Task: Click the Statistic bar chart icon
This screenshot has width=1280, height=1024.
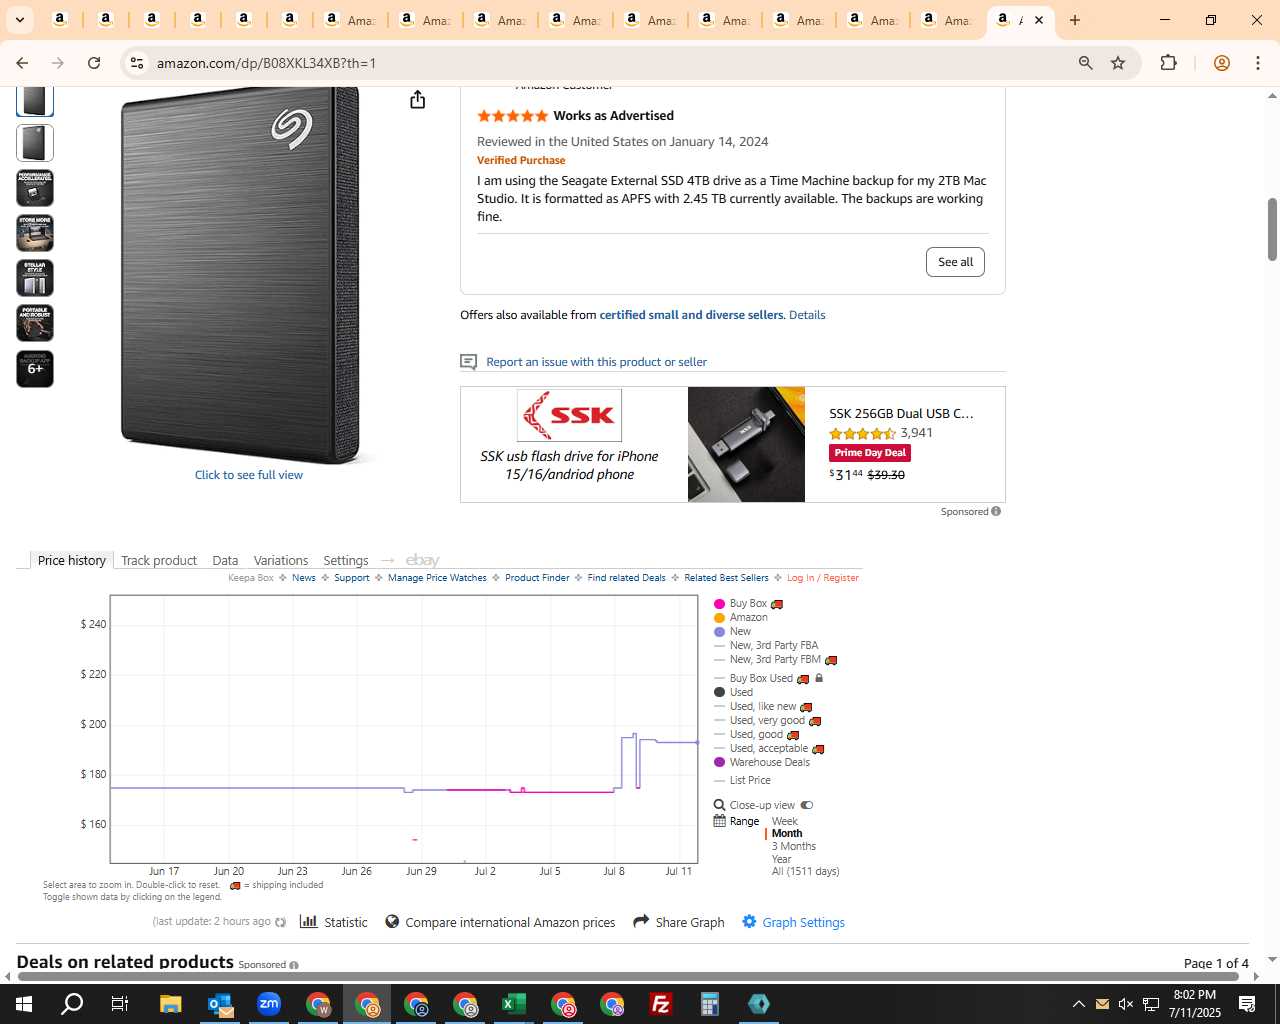Action: click(x=309, y=921)
